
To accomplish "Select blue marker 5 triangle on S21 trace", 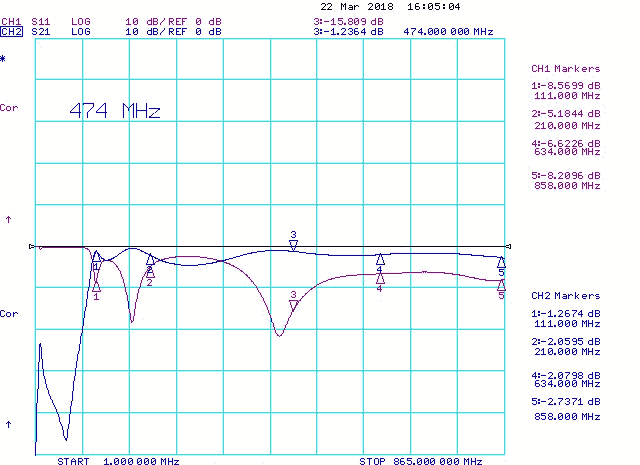I will [x=501, y=262].
